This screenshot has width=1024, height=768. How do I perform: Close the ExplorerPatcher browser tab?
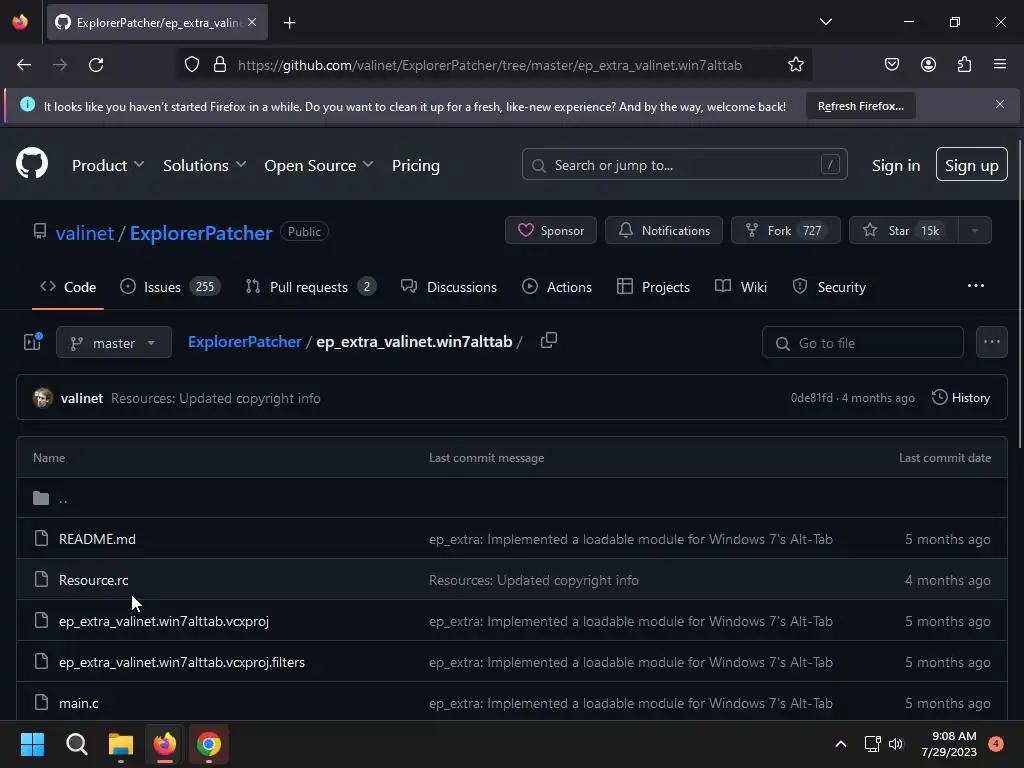click(x=252, y=22)
